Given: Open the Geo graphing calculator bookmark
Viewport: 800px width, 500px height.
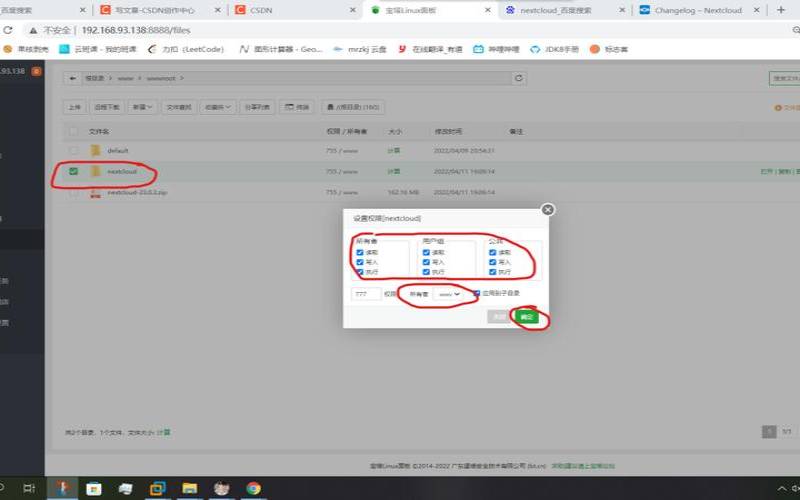Looking at the screenshot, I should click(x=281, y=49).
